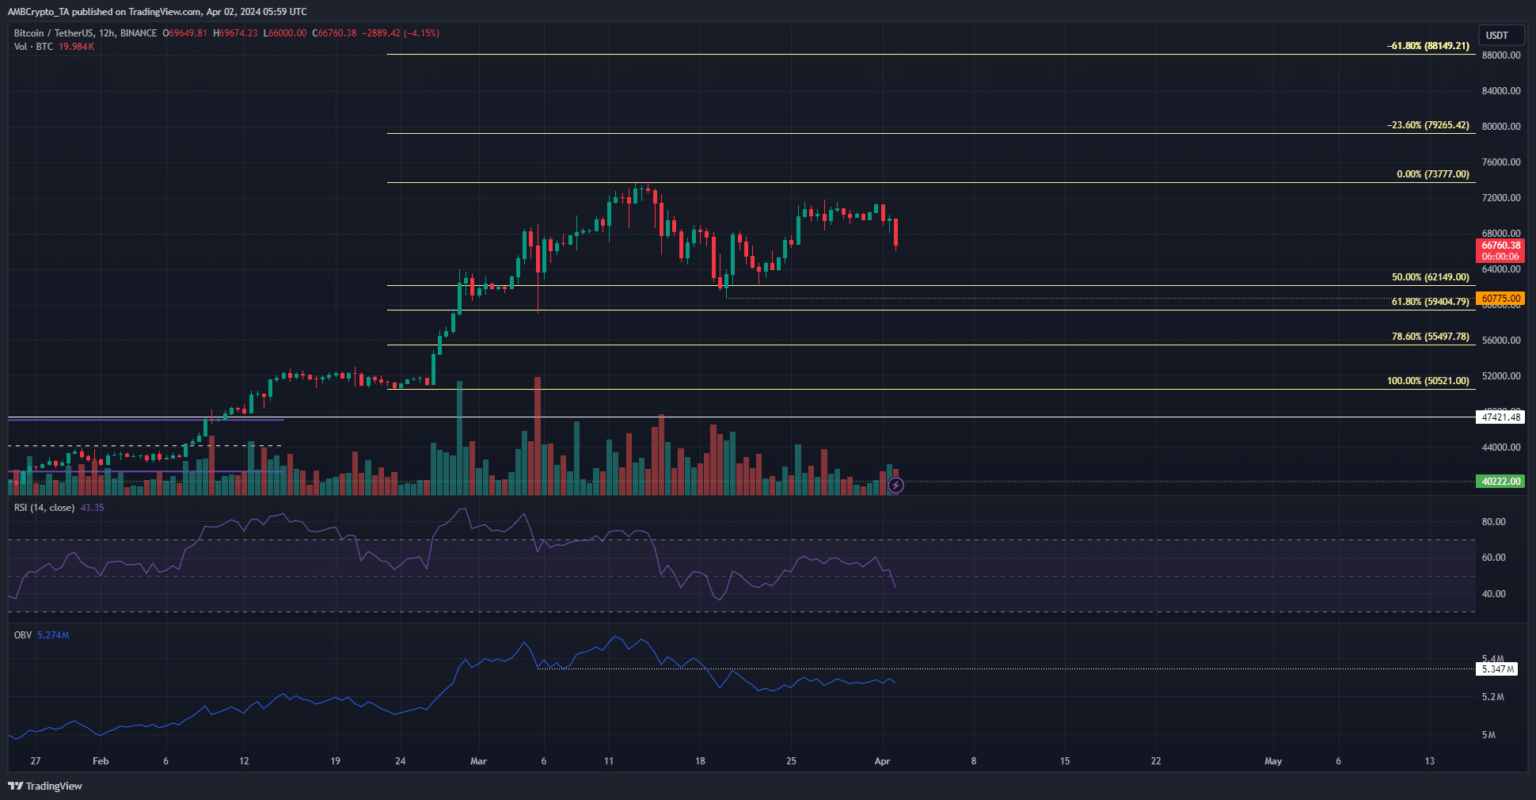Screen dimensions: 1536x800
Task: Select the RSI (14, close) indicator label
Action: coord(44,507)
